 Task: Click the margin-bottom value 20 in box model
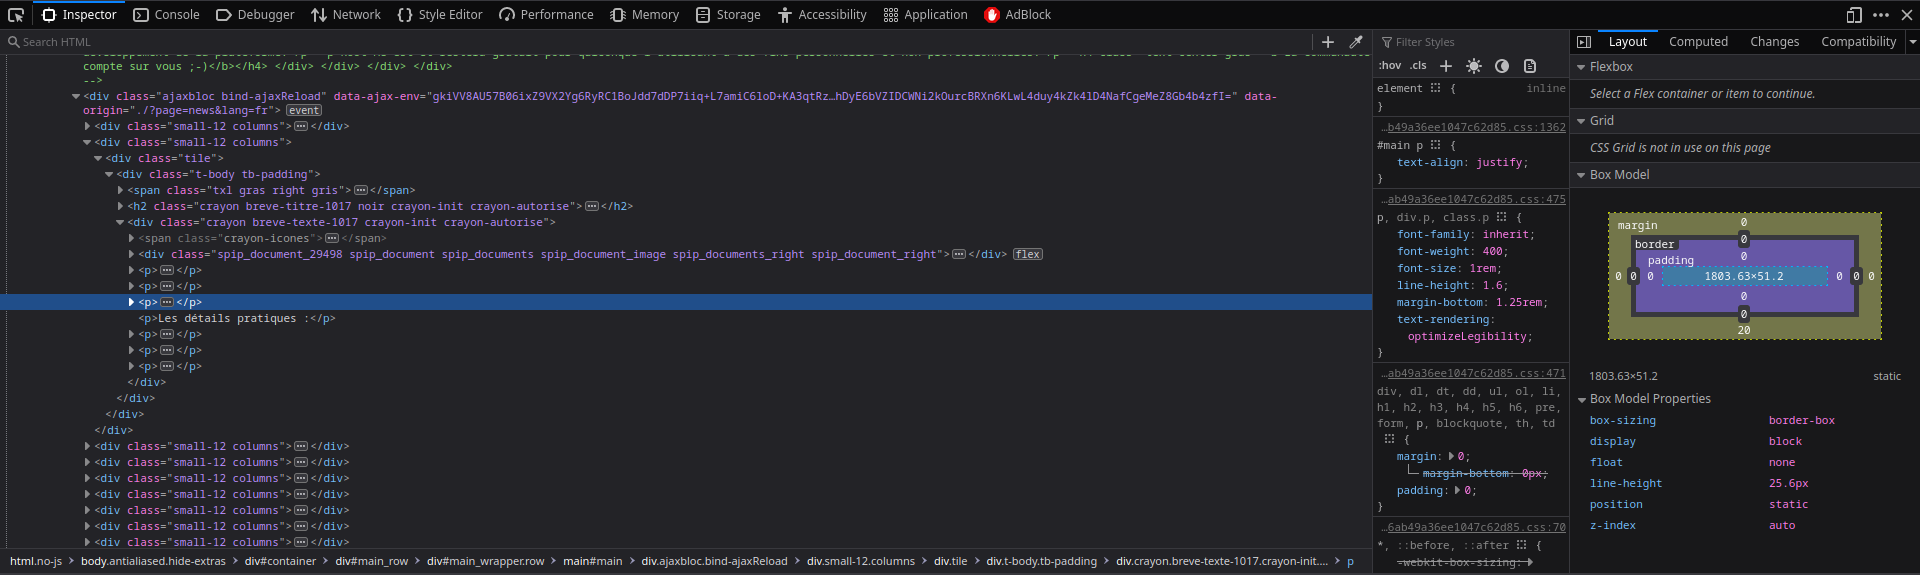tap(1743, 330)
